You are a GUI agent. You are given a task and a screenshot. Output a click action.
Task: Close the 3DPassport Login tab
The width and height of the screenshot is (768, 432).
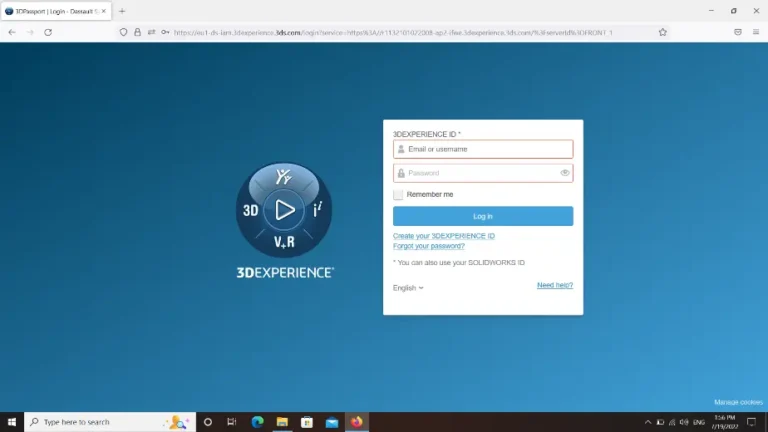[x=104, y=11]
